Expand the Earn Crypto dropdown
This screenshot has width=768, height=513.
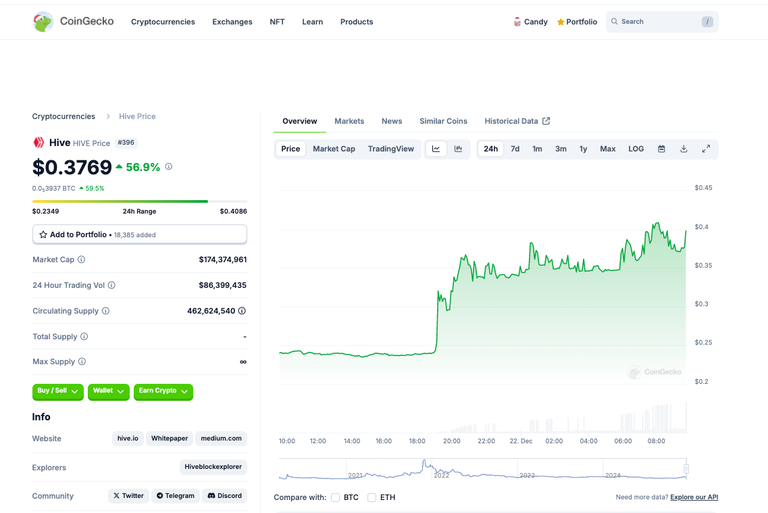[x=163, y=391]
